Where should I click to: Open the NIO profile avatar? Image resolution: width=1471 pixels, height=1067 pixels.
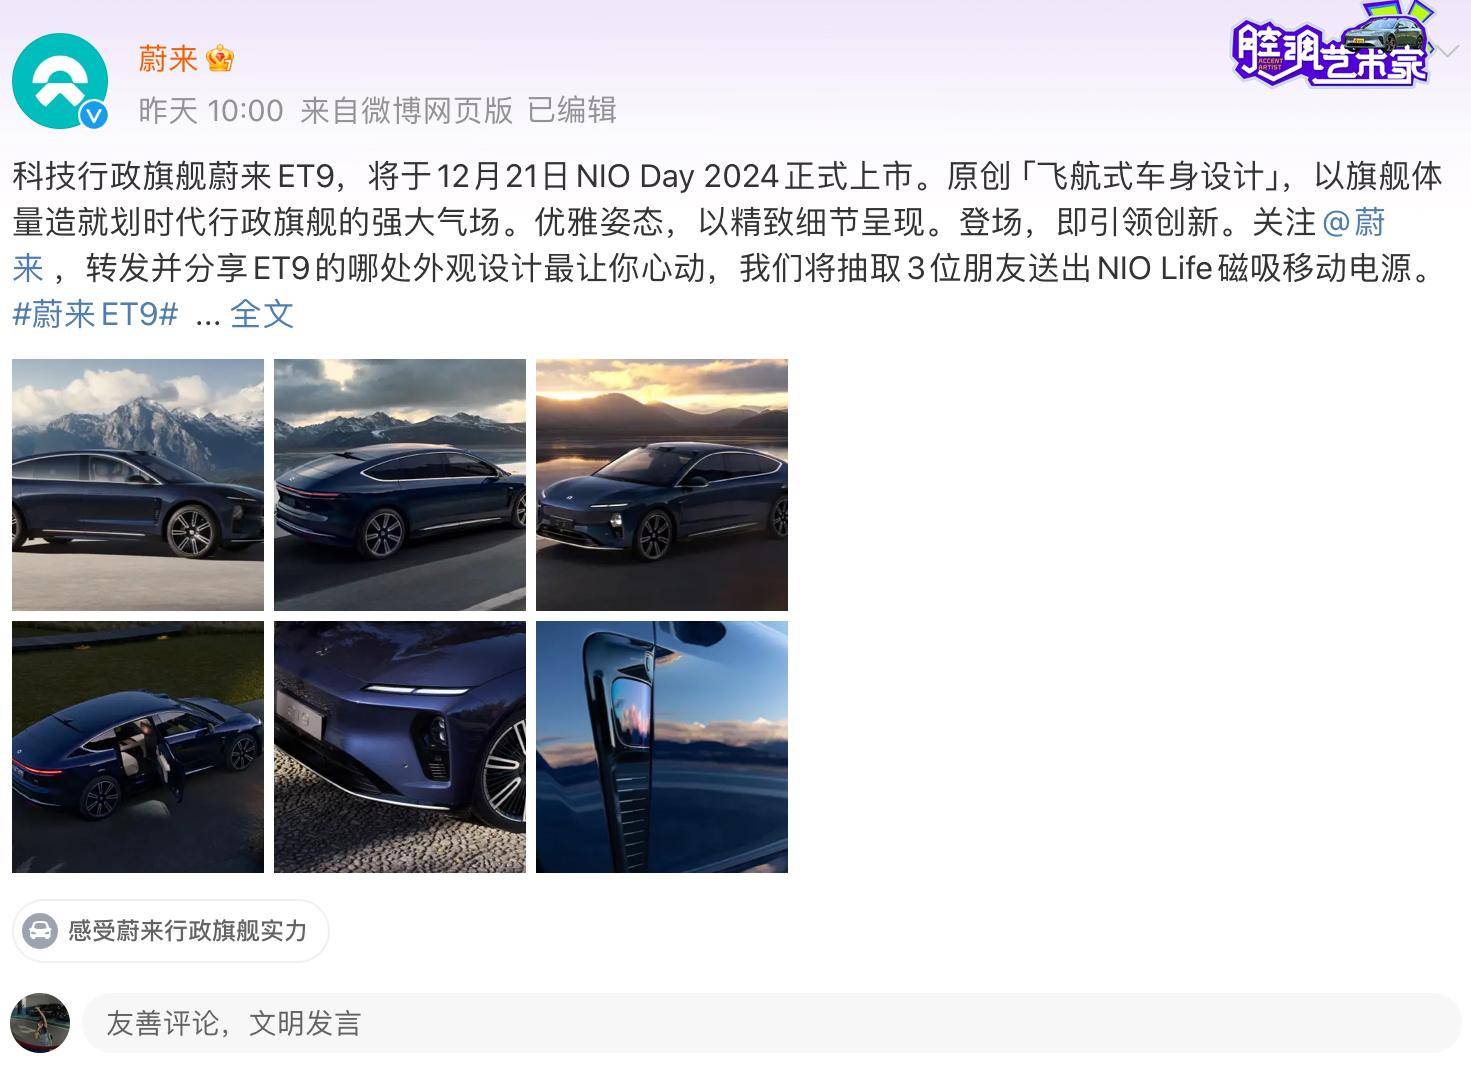(x=59, y=81)
